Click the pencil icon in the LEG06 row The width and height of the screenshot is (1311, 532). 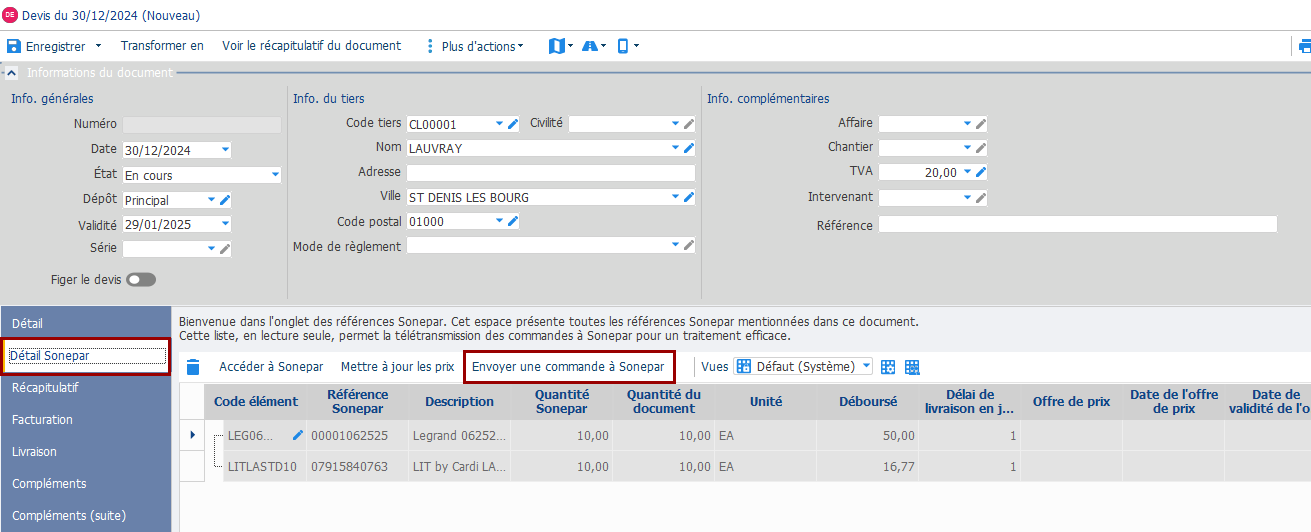[x=297, y=435]
